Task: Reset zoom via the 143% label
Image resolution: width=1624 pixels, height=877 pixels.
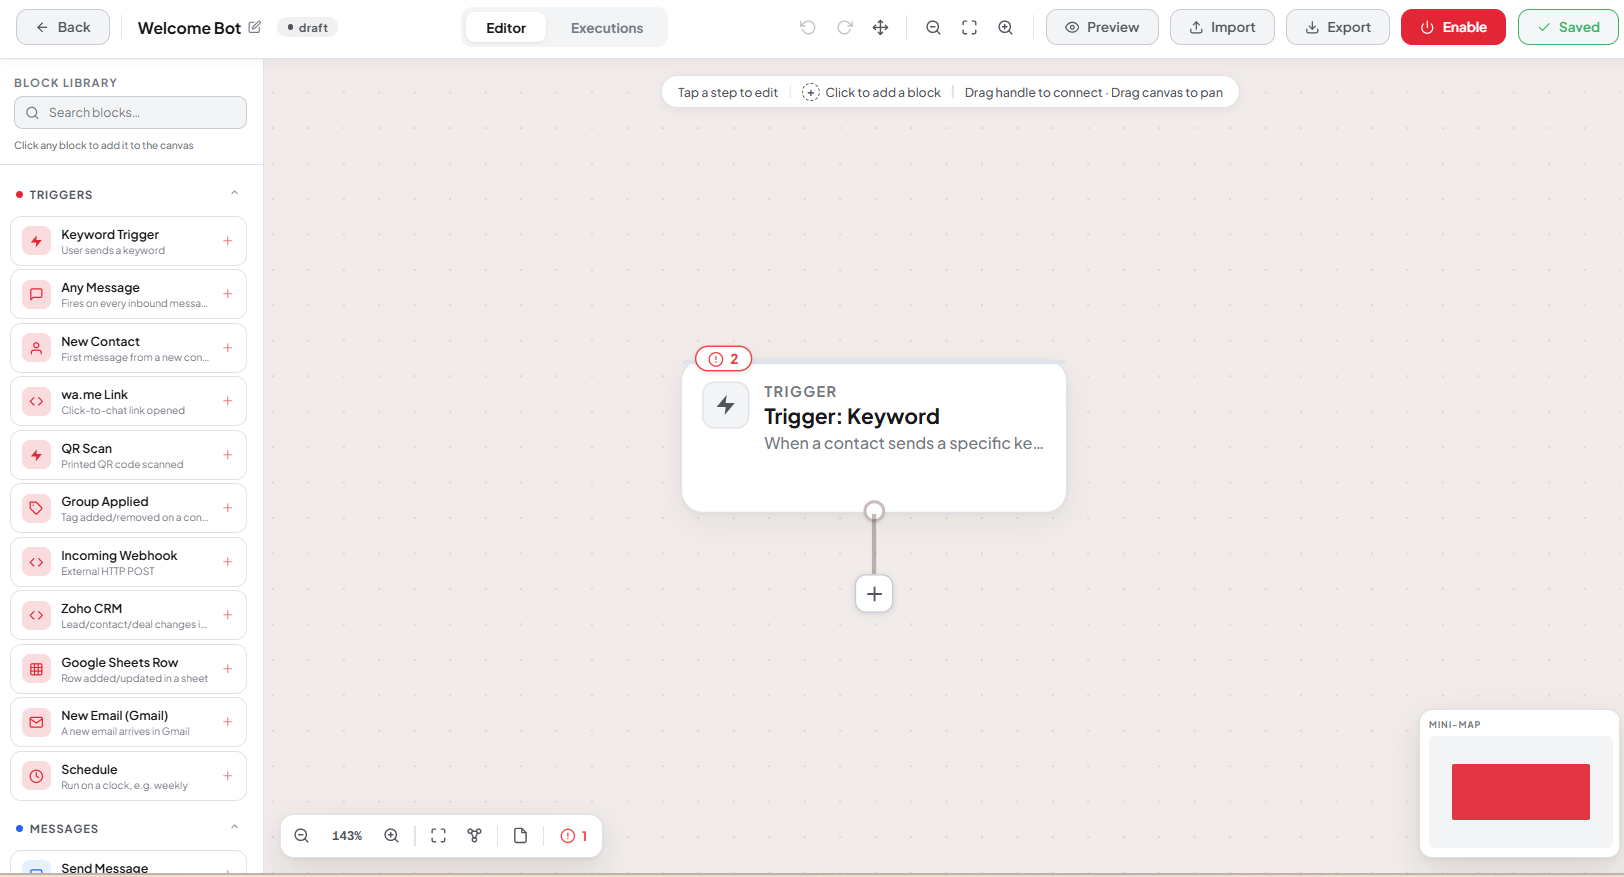Action: pos(347,836)
